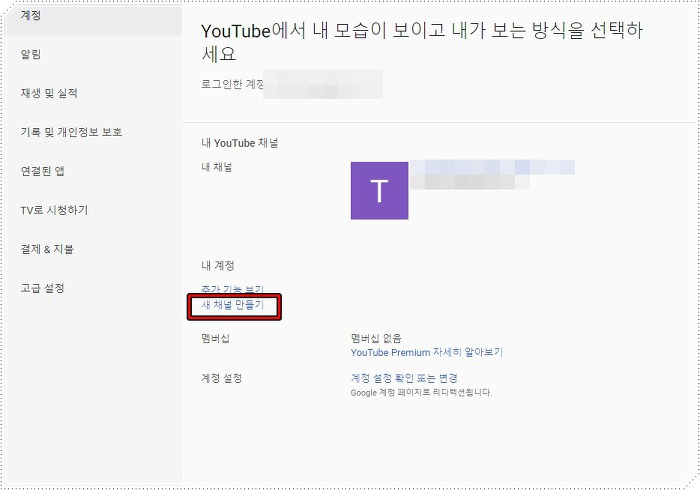Viewport: 700px width, 490px height.
Task: Click 계정 설정 확인 또는 변경 link
Action: click(x=404, y=378)
